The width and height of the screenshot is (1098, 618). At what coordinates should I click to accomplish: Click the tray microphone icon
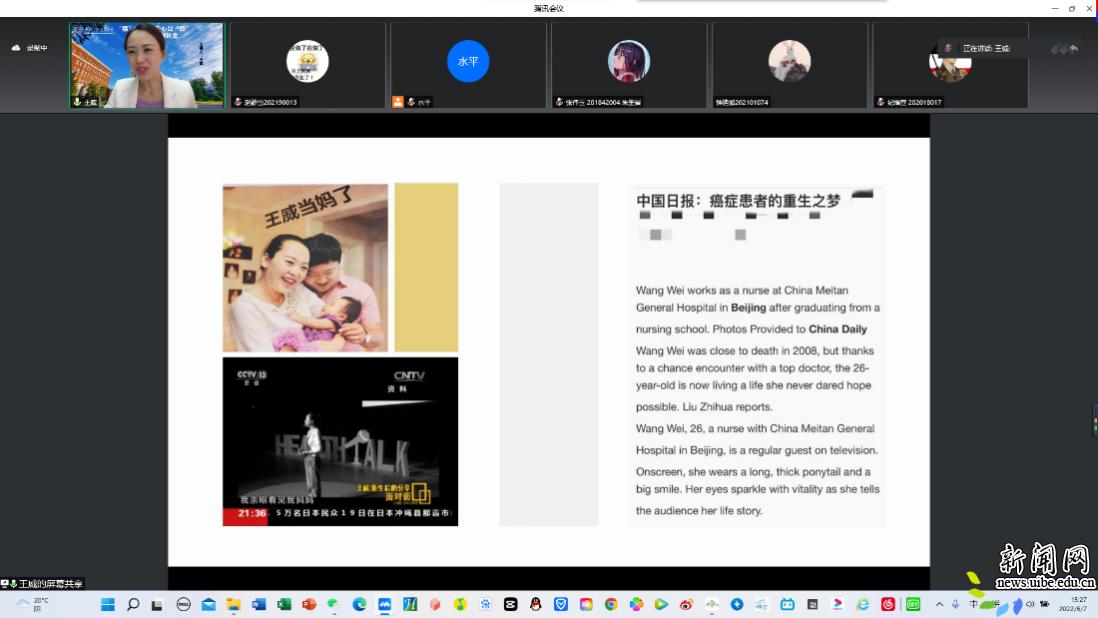pyautogui.click(x=955, y=605)
